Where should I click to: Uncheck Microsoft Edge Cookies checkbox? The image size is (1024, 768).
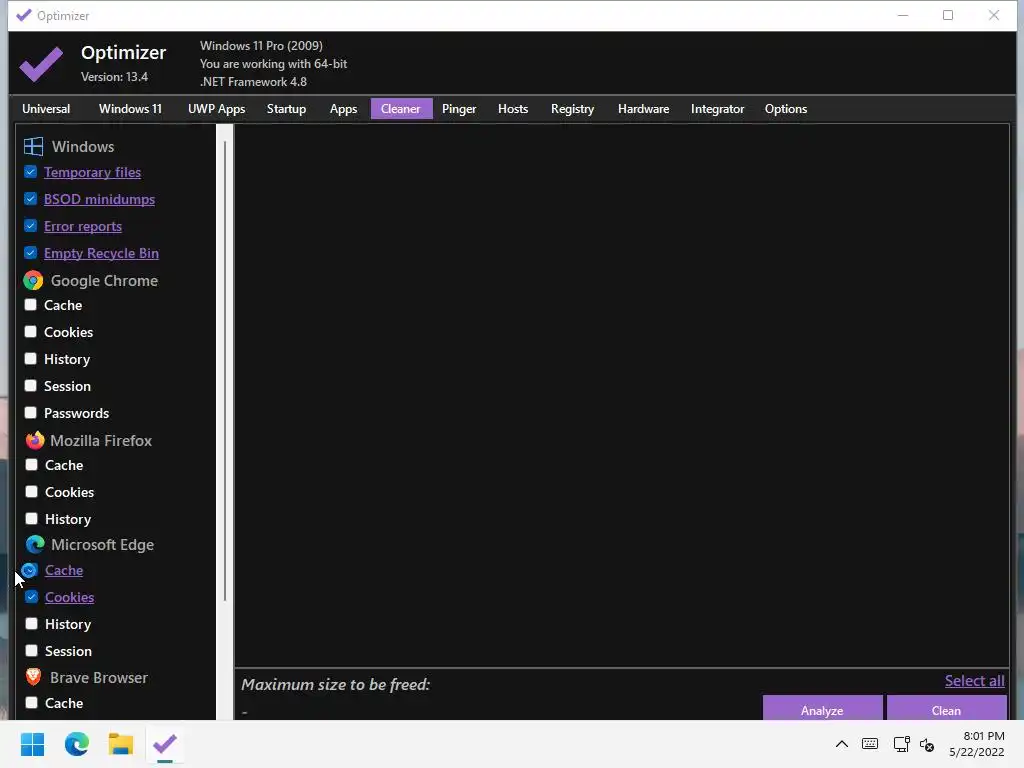pos(31,597)
